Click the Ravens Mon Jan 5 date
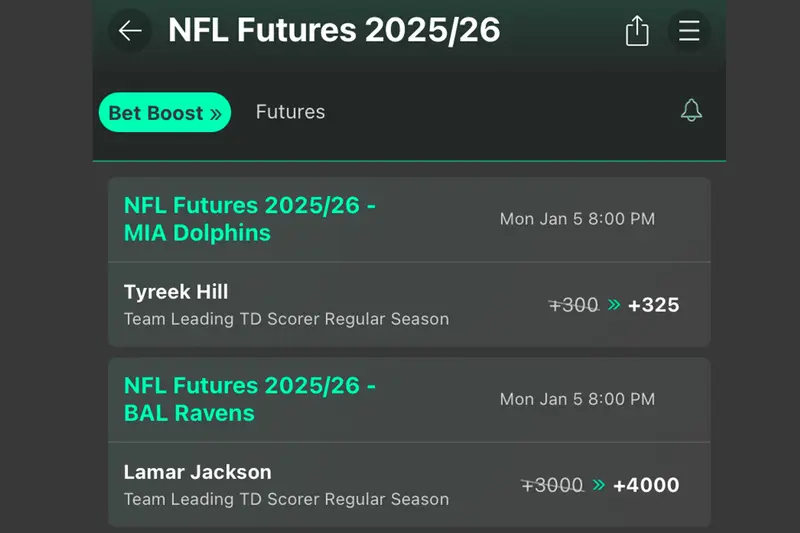The width and height of the screenshot is (800, 533). (577, 399)
